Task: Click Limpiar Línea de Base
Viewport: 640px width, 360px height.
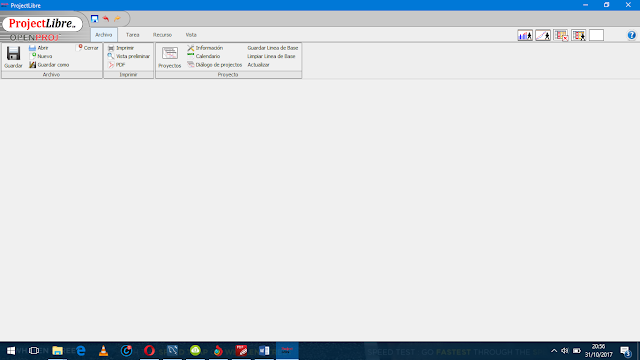Action: tap(271, 56)
